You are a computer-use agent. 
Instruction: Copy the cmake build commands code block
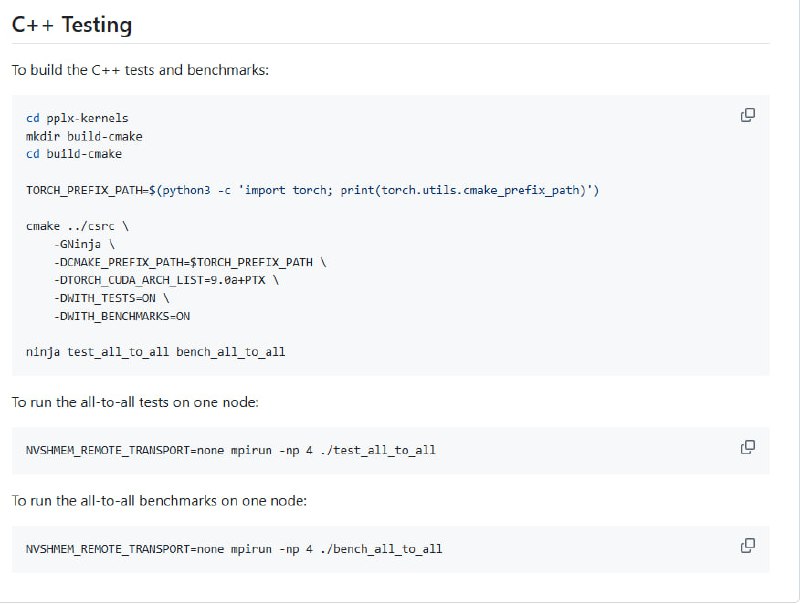pos(747,115)
